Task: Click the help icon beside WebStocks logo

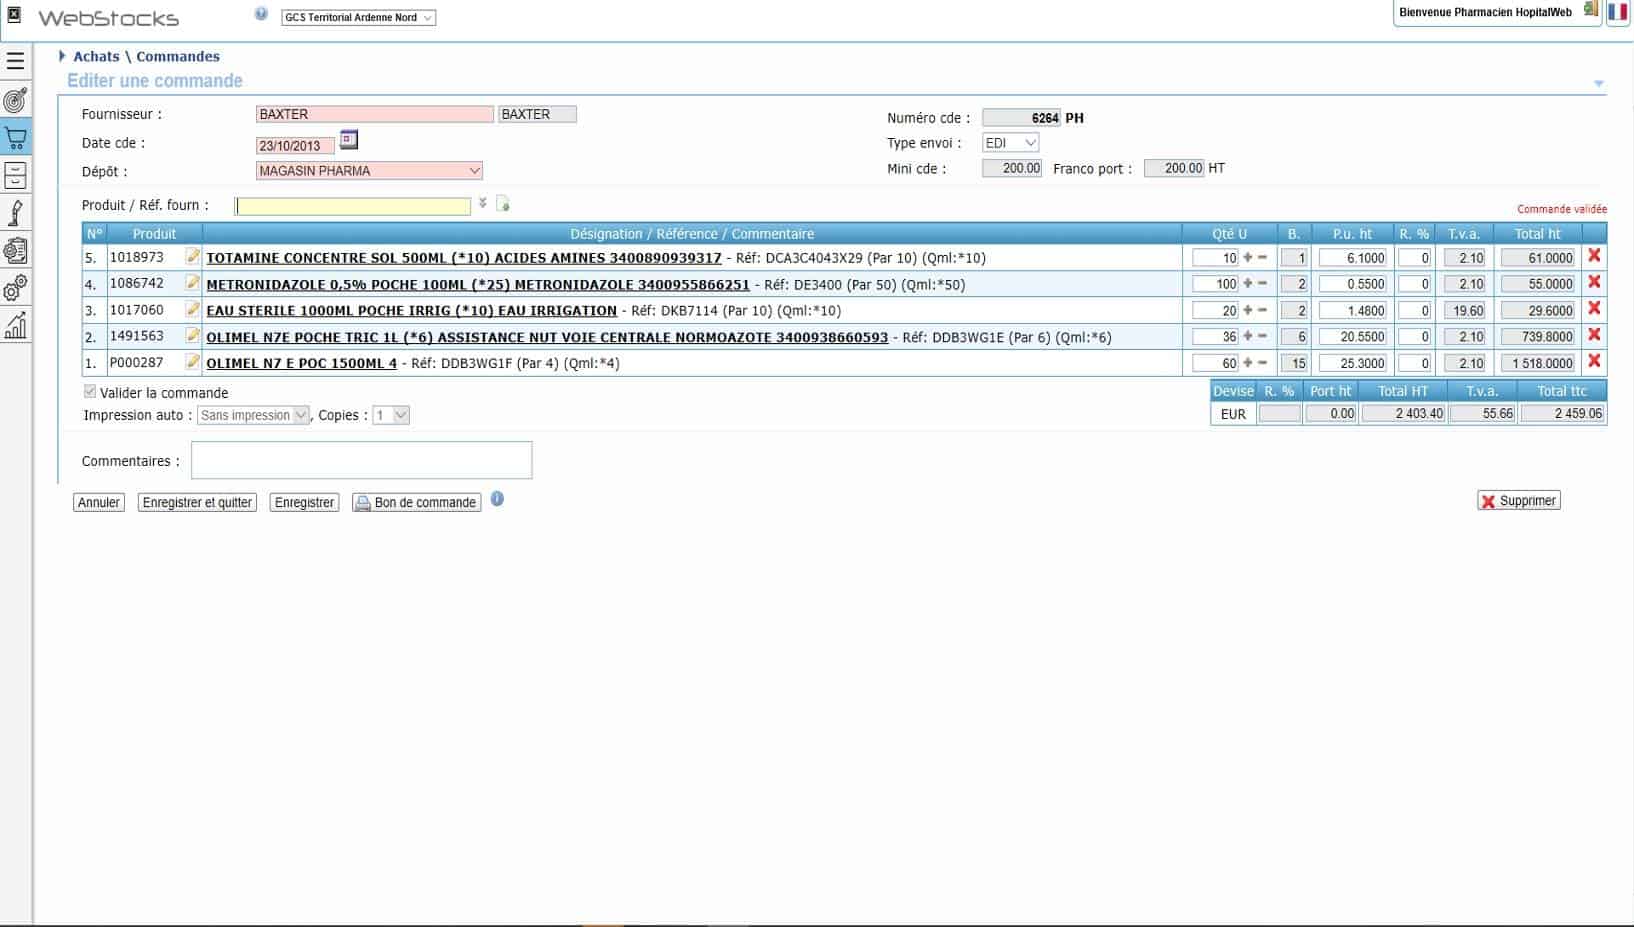Action: (x=261, y=14)
